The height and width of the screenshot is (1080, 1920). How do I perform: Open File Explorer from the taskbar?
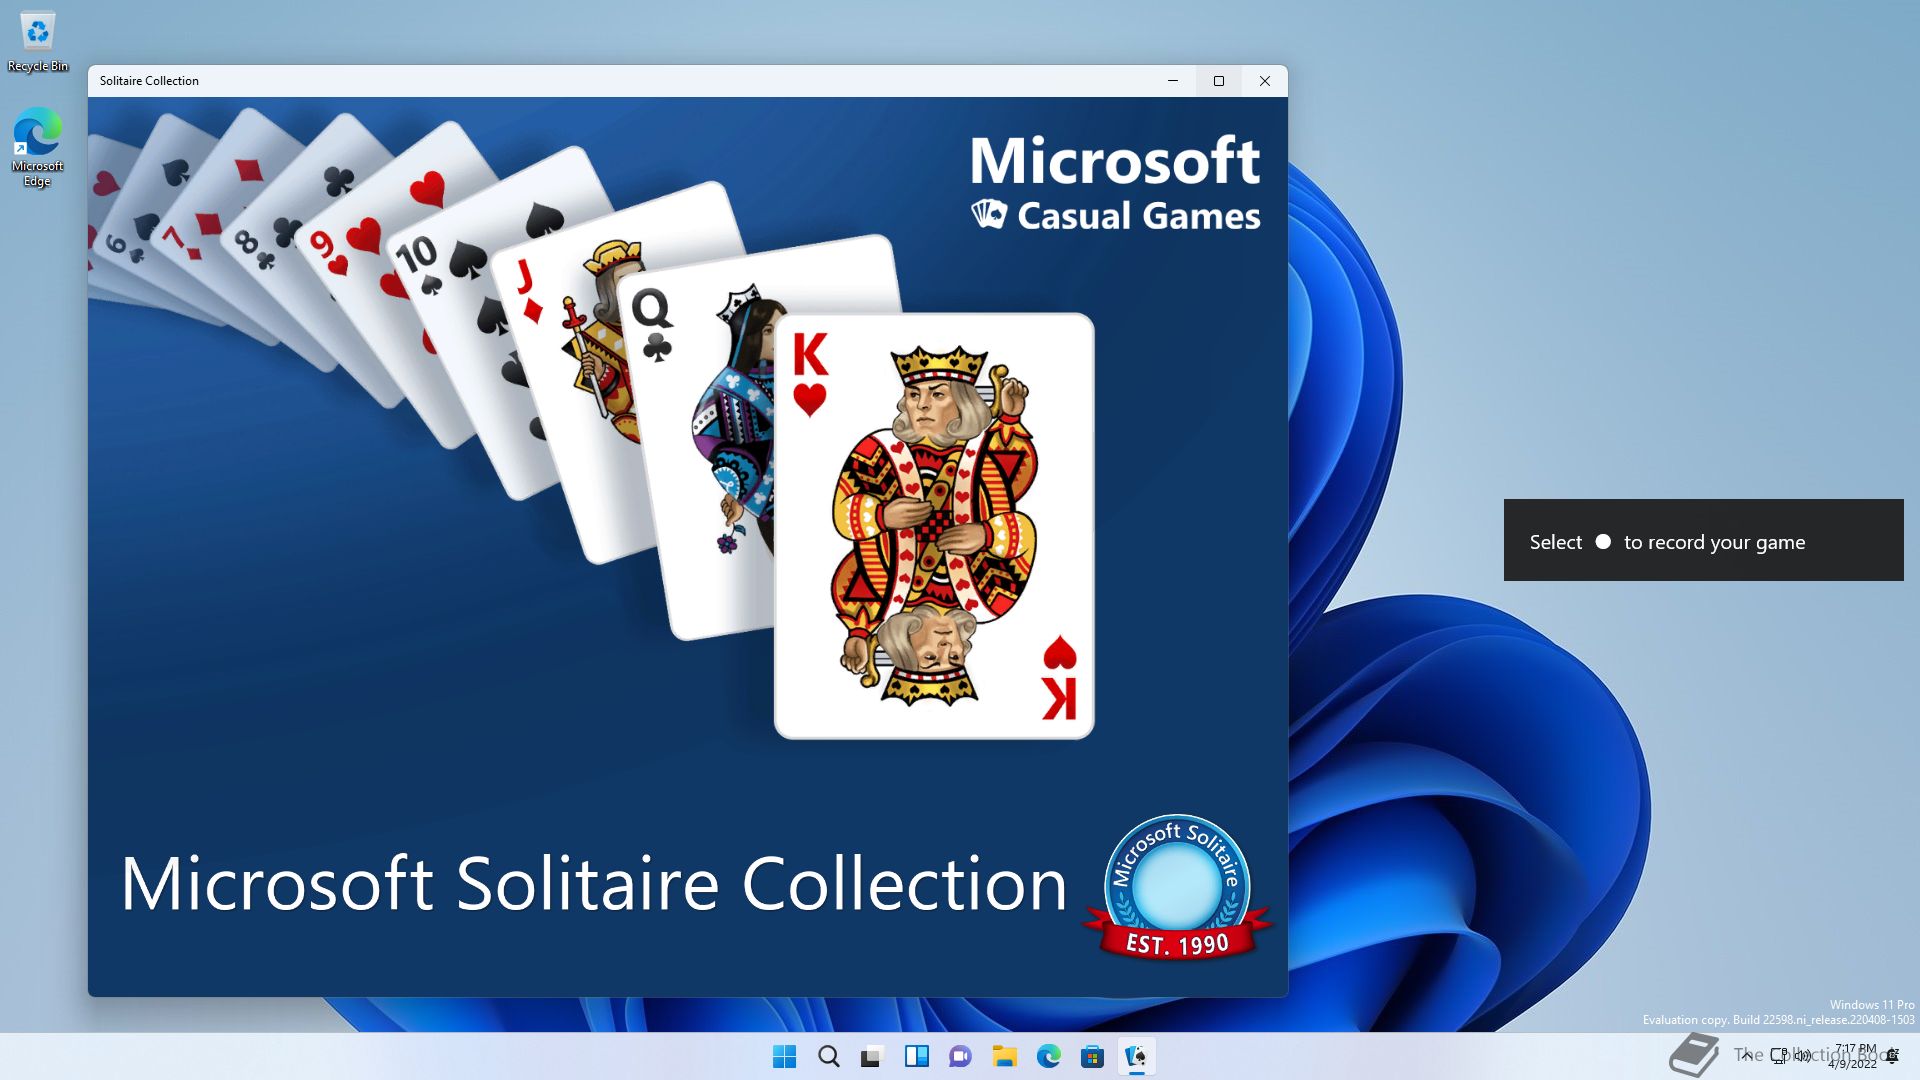point(1005,1056)
